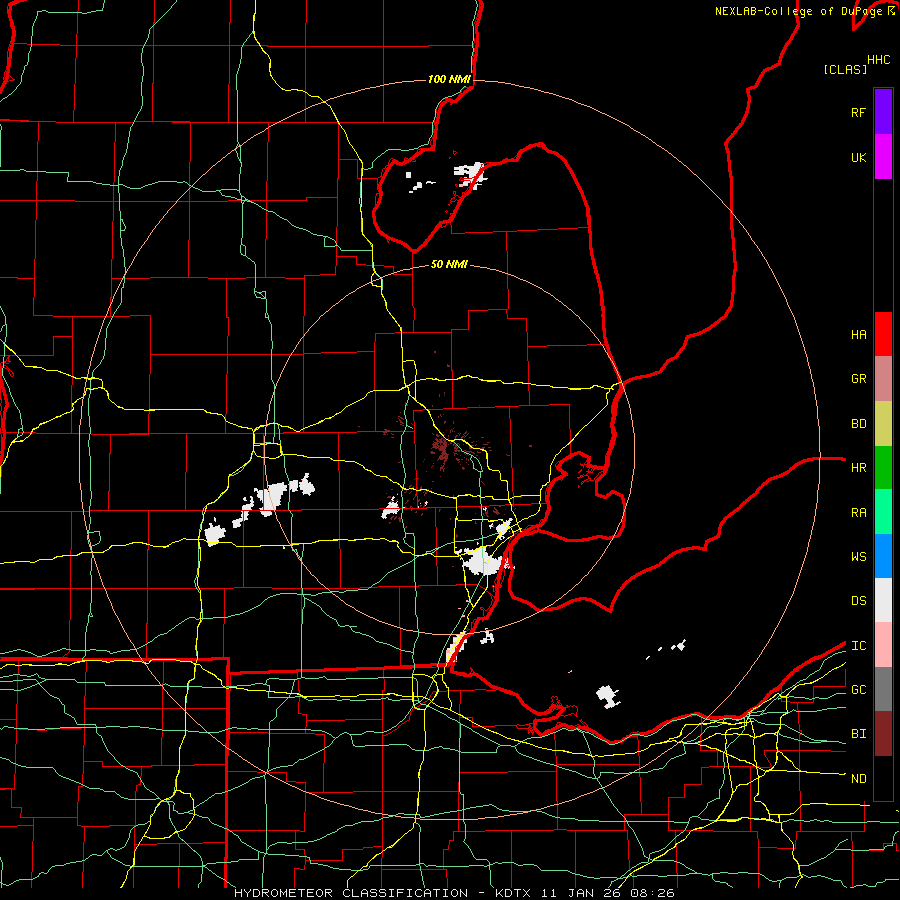This screenshot has width=900, height=900.
Task: Click the purple RF legend color swatch
Action: coord(883,112)
